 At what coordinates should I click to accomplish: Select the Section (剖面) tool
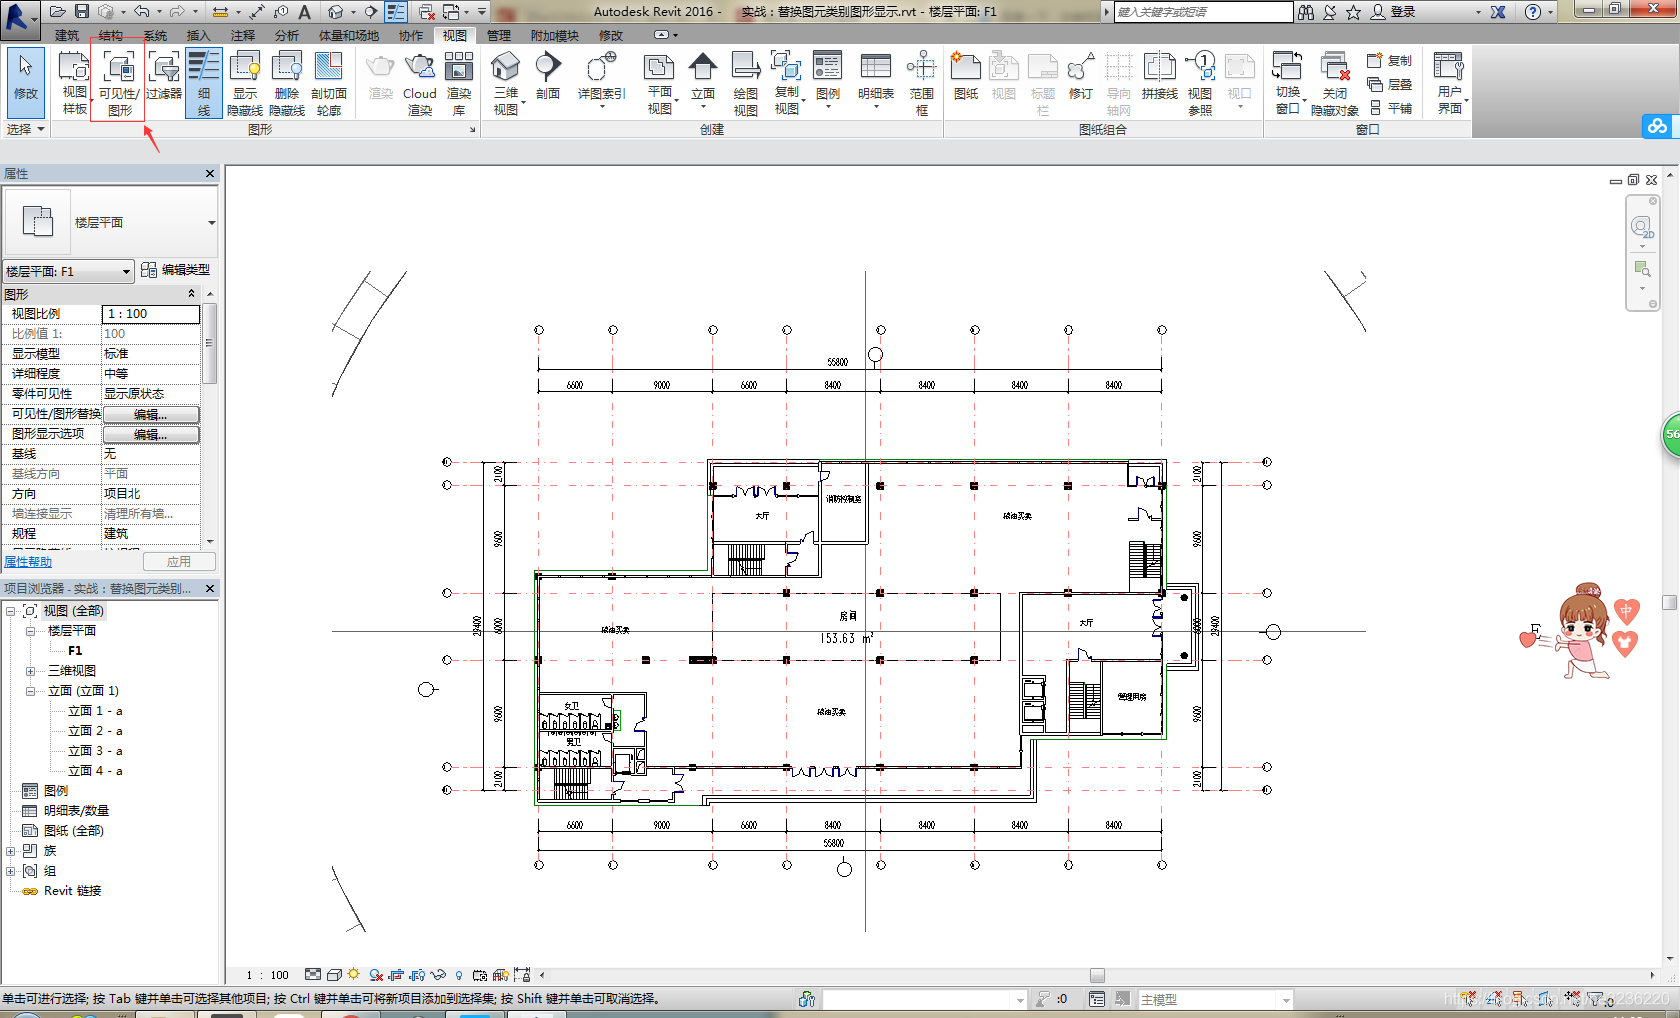(548, 76)
